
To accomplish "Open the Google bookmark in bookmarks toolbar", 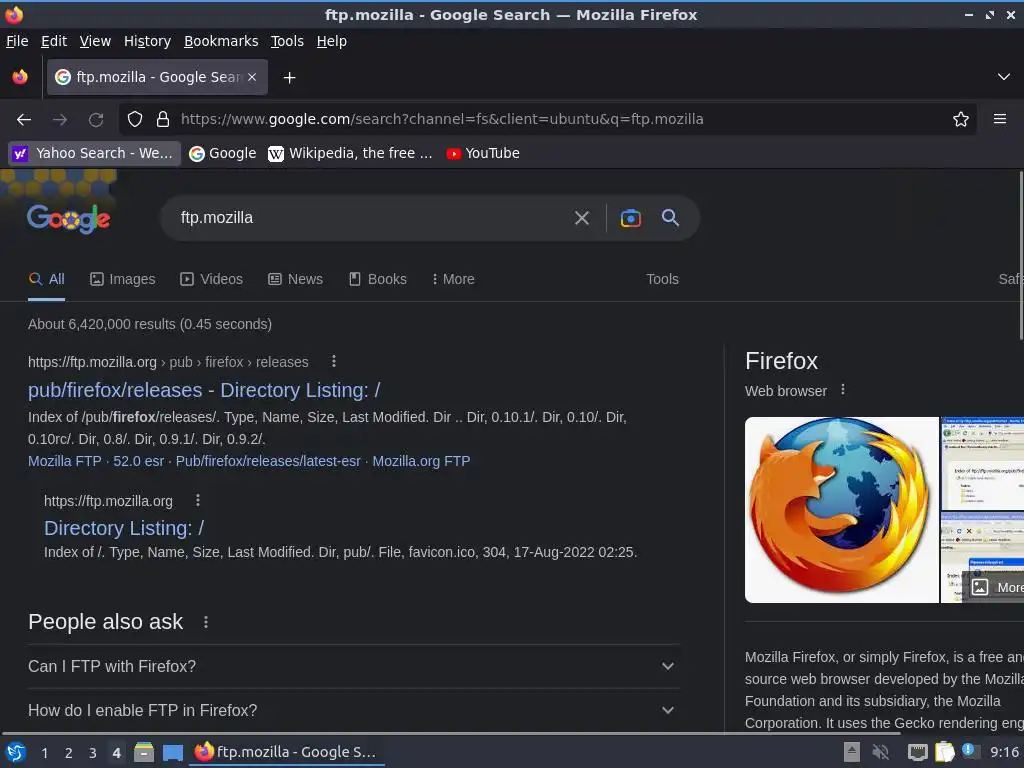I will (x=223, y=153).
